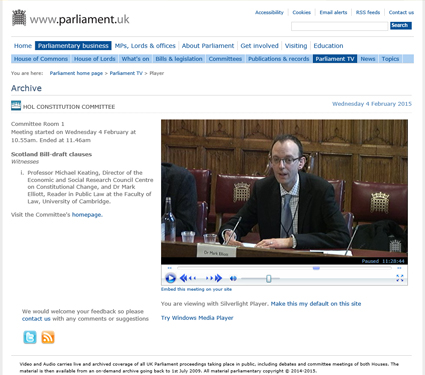Click the HOL Constitution Committee icon
The width and height of the screenshot is (425, 375).
(16, 105)
